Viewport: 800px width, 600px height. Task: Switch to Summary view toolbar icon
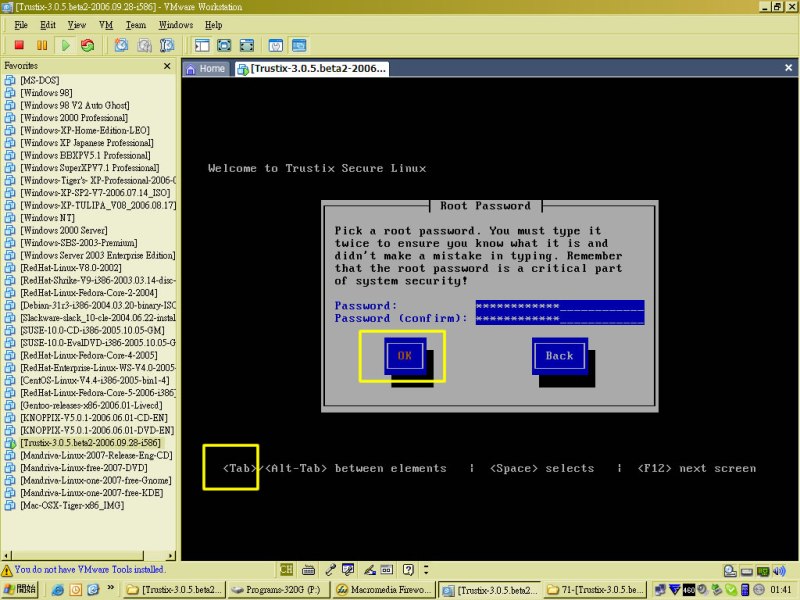[x=276, y=45]
